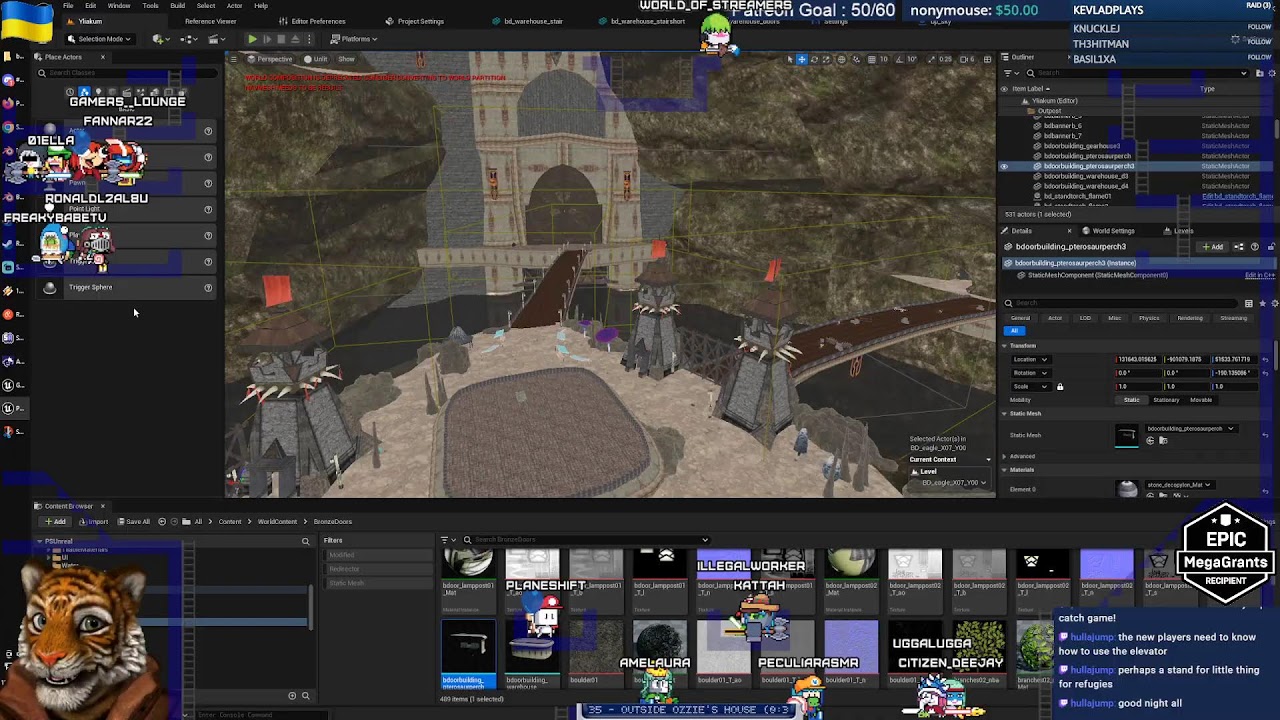Open the File menu
1280x720 pixels.
[68, 5]
